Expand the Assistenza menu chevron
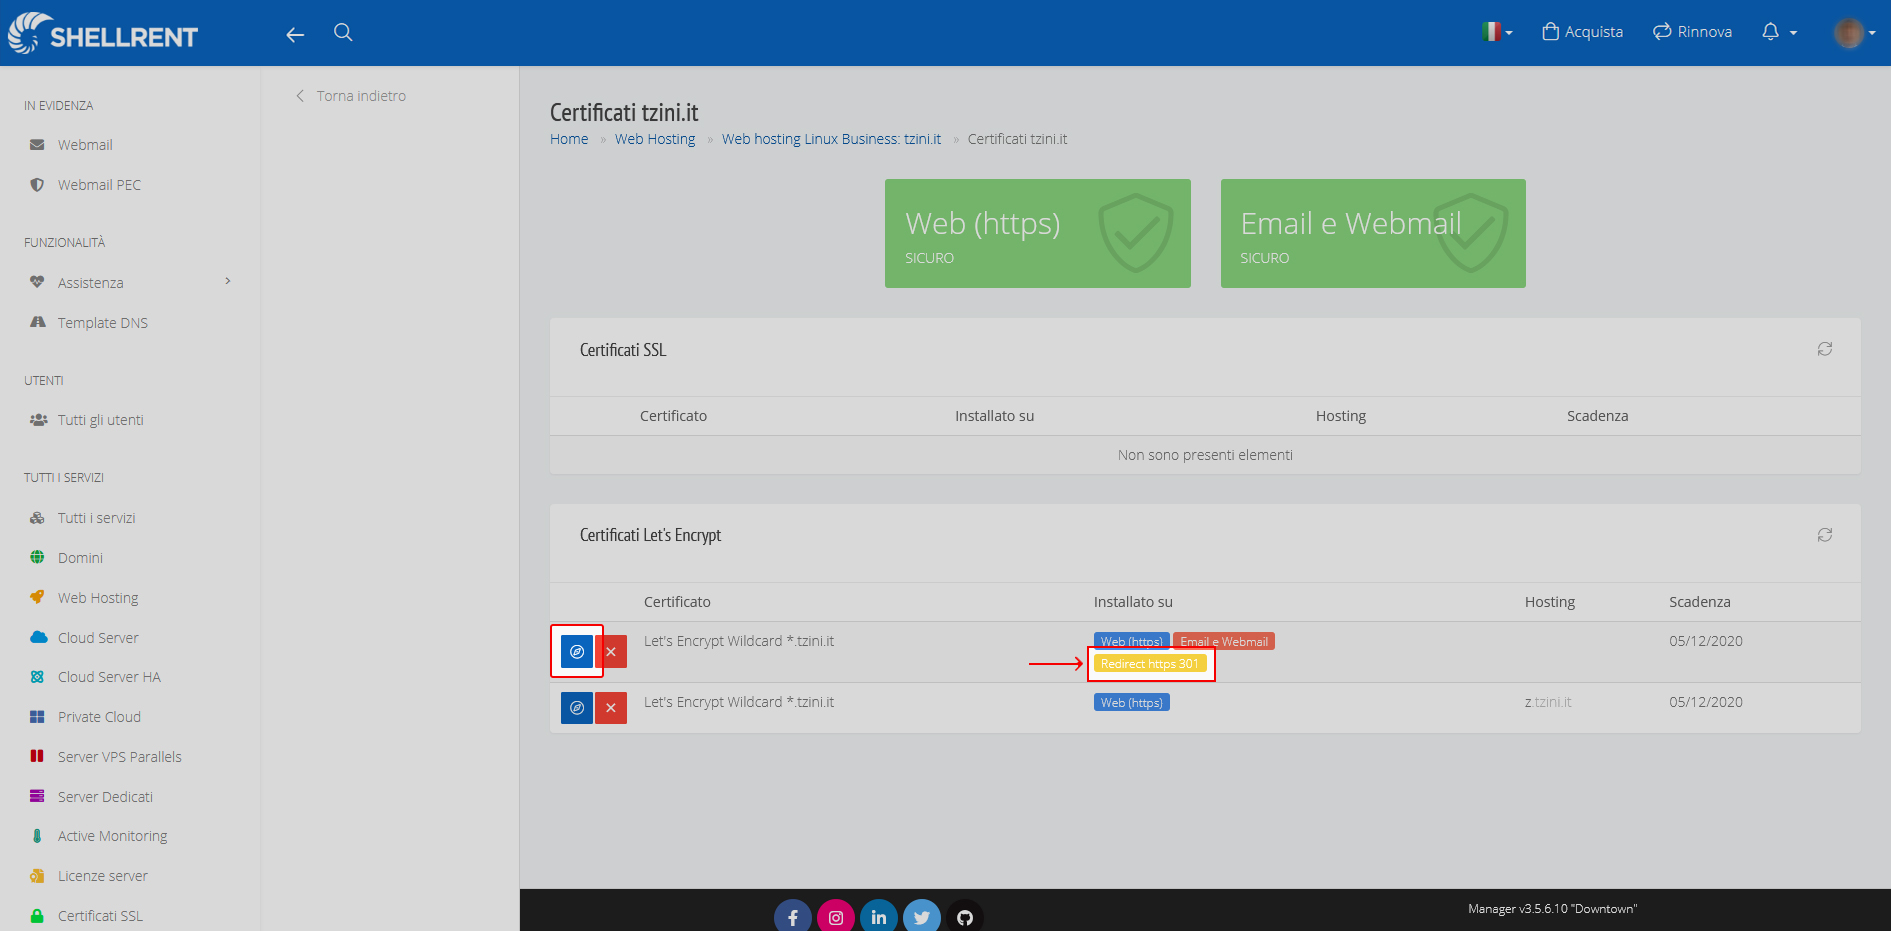This screenshot has height=931, width=1891. click(x=228, y=281)
